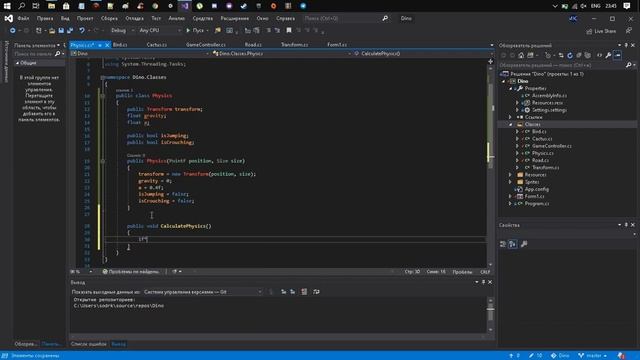Click the Refresh icon in Solution Explorer
The width and height of the screenshot is (640, 360).
pyautogui.click(x=570, y=55)
